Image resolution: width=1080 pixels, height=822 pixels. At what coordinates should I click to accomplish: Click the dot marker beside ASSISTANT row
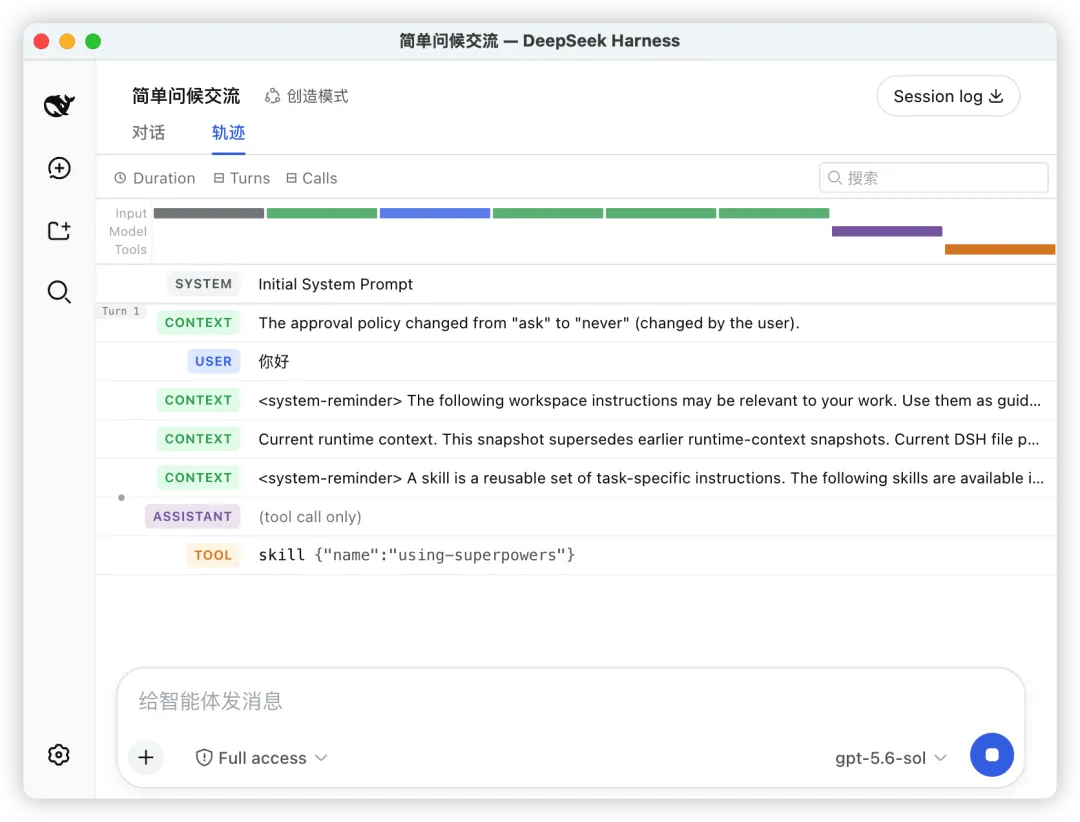pos(121,497)
